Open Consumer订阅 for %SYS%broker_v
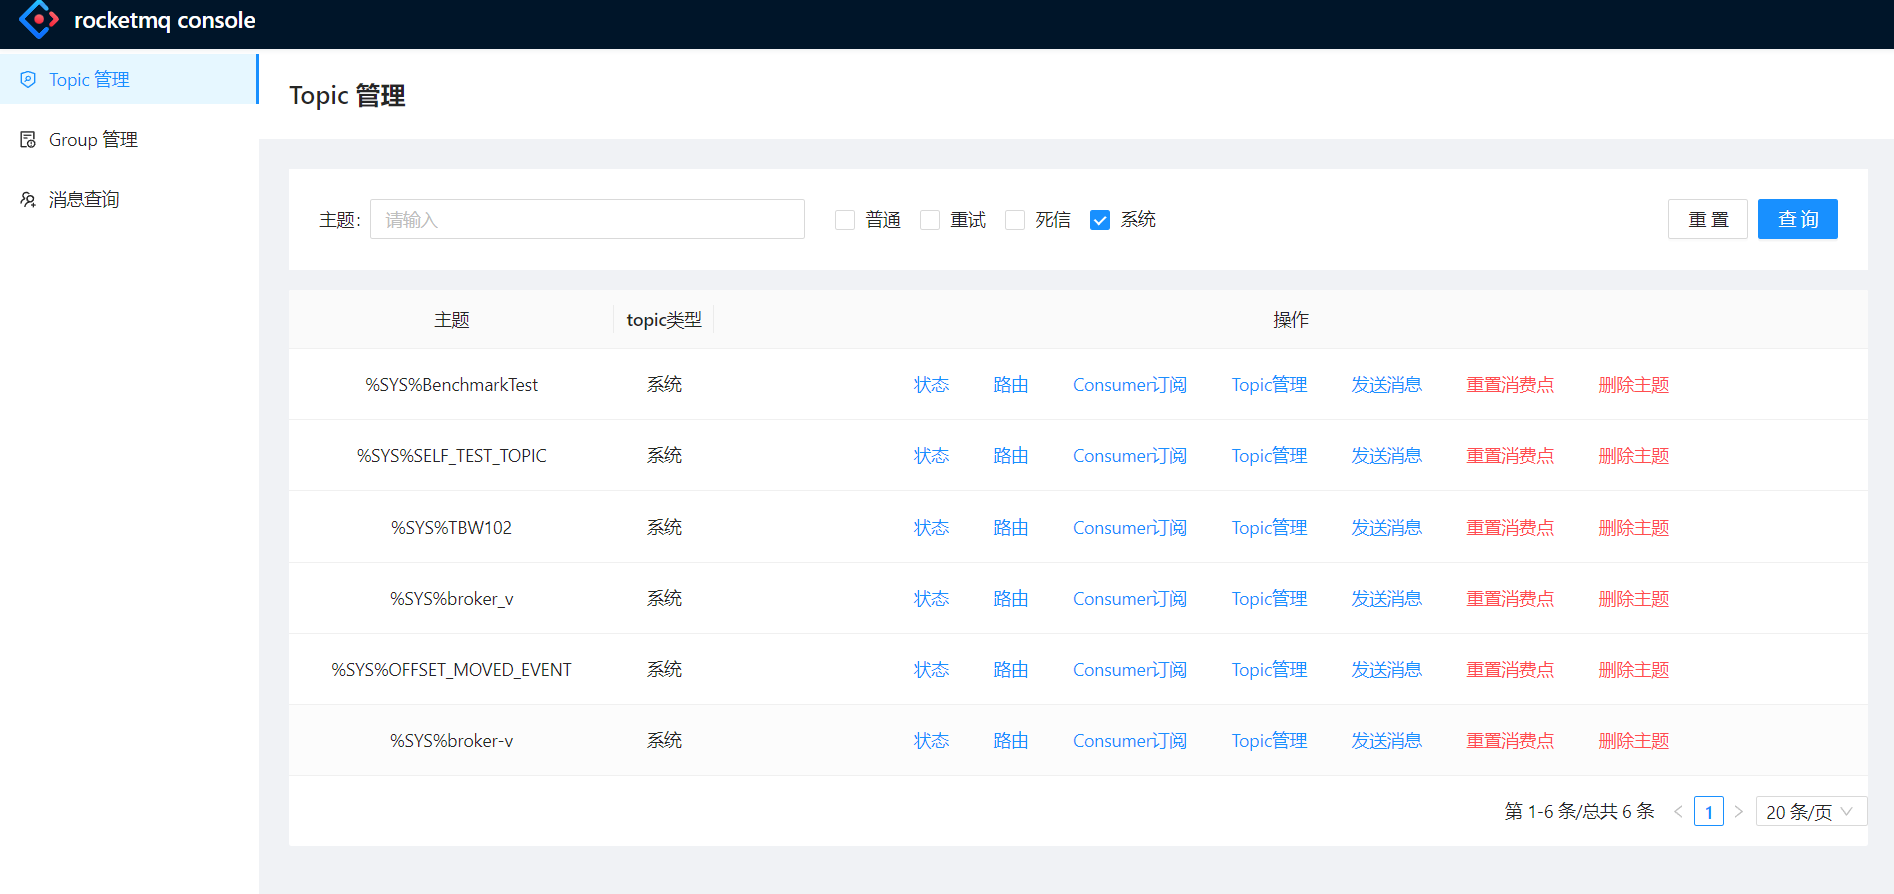 (1130, 599)
